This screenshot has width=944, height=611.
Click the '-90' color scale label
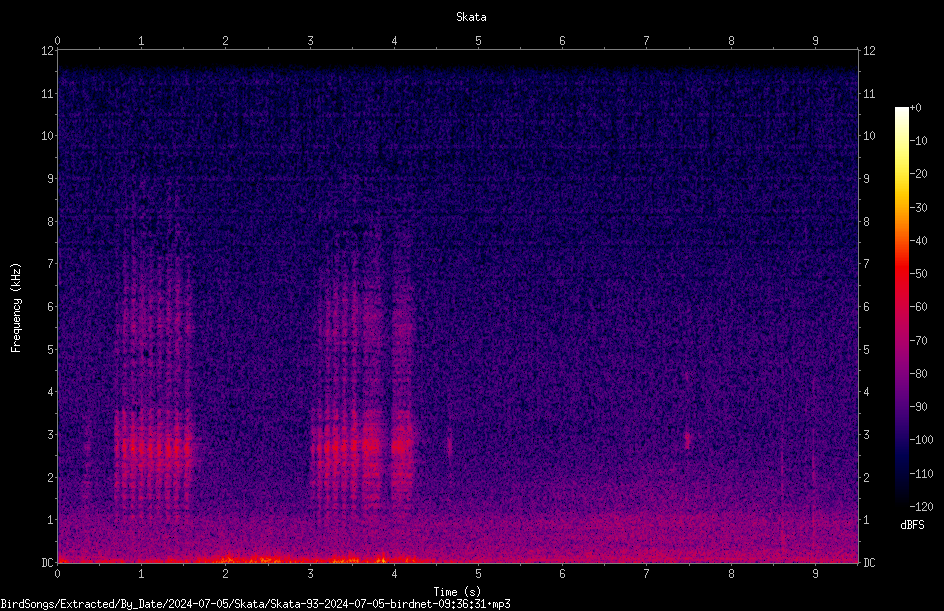click(919, 407)
